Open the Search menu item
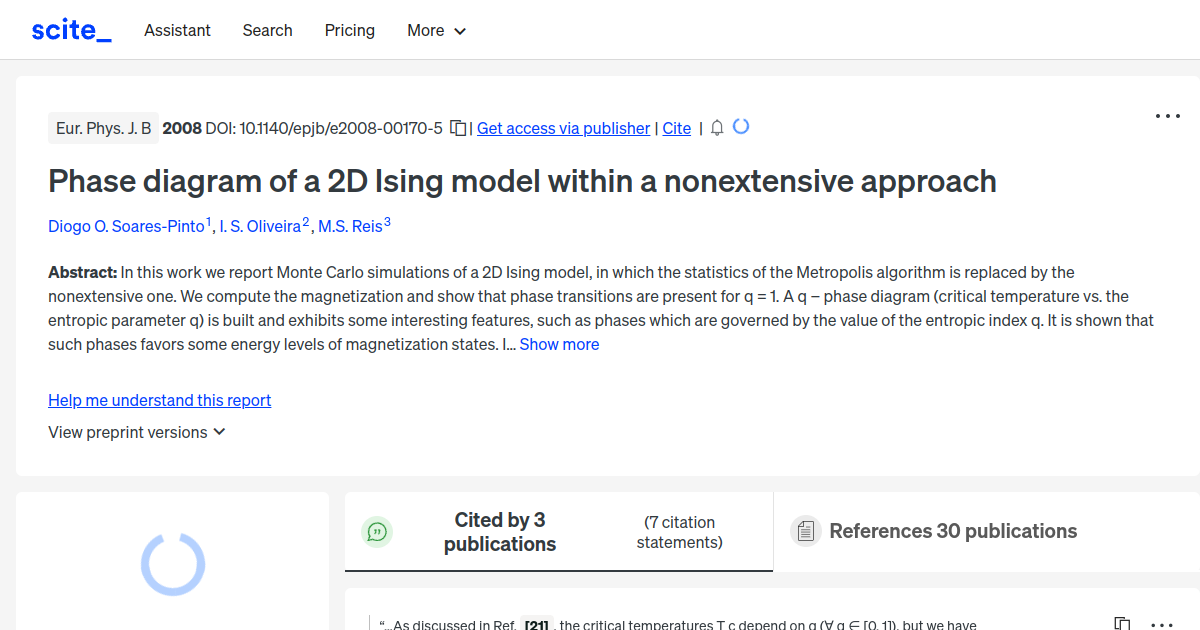The height and width of the screenshot is (630, 1200). click(x=267, y=31)
